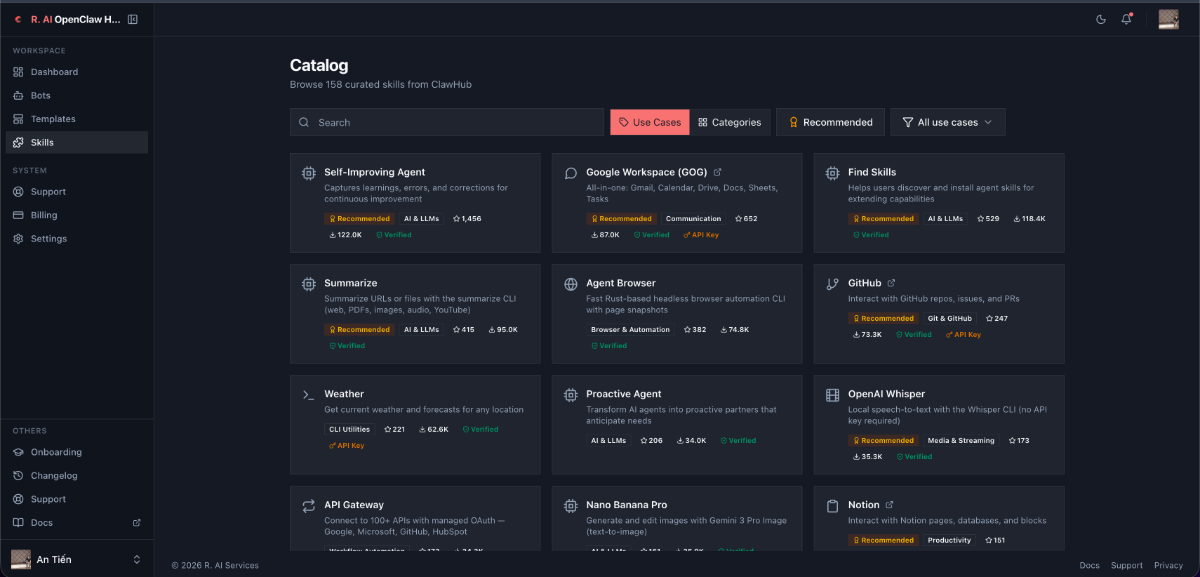
Task: Open the API Gateway skill card
Action: click(415, 518)
